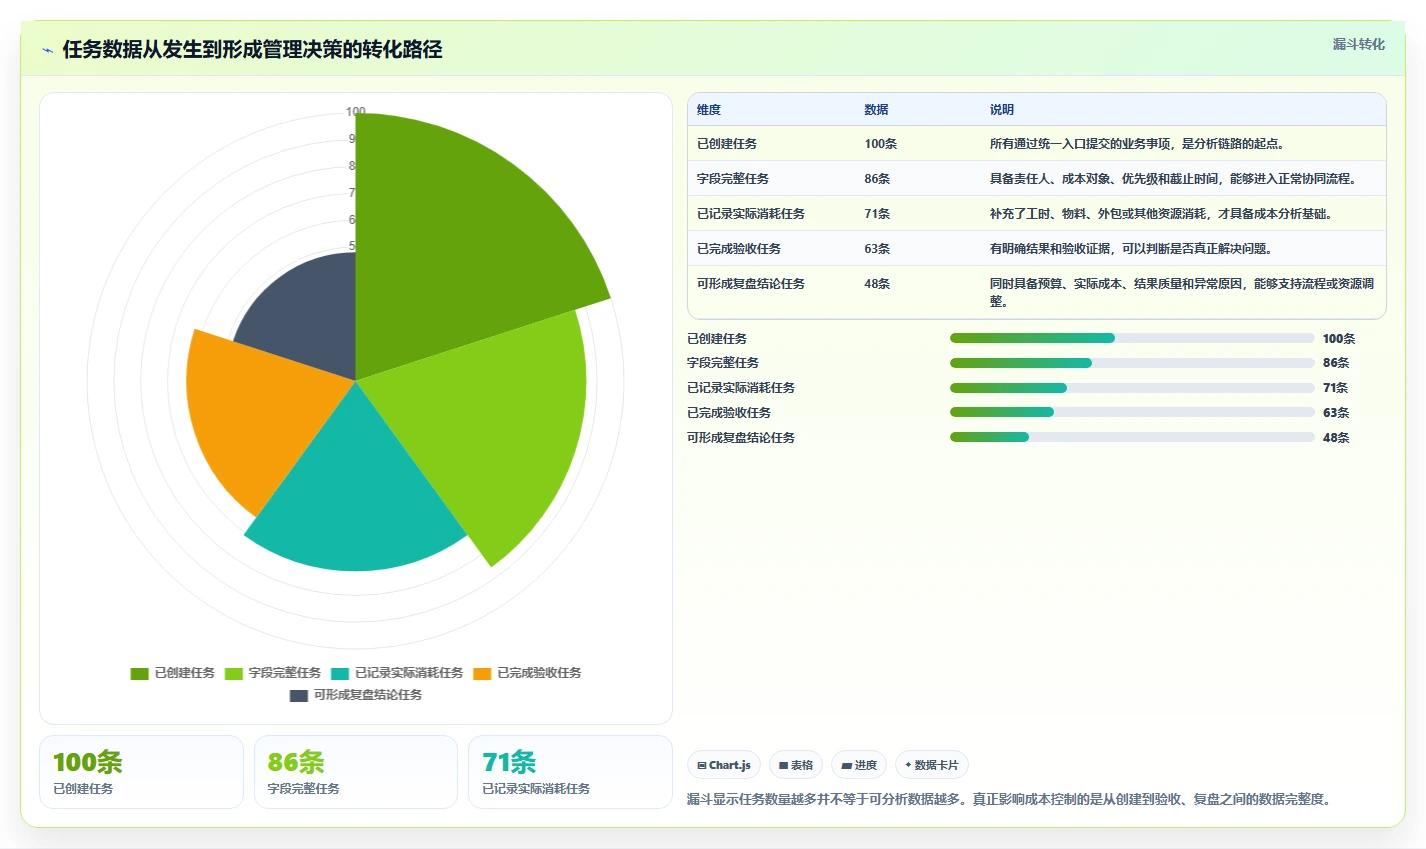Click the footer note starting 漏斗显示任务数量越多
The width and height of the screenshot is (1426, 849).
[1010, 800]
